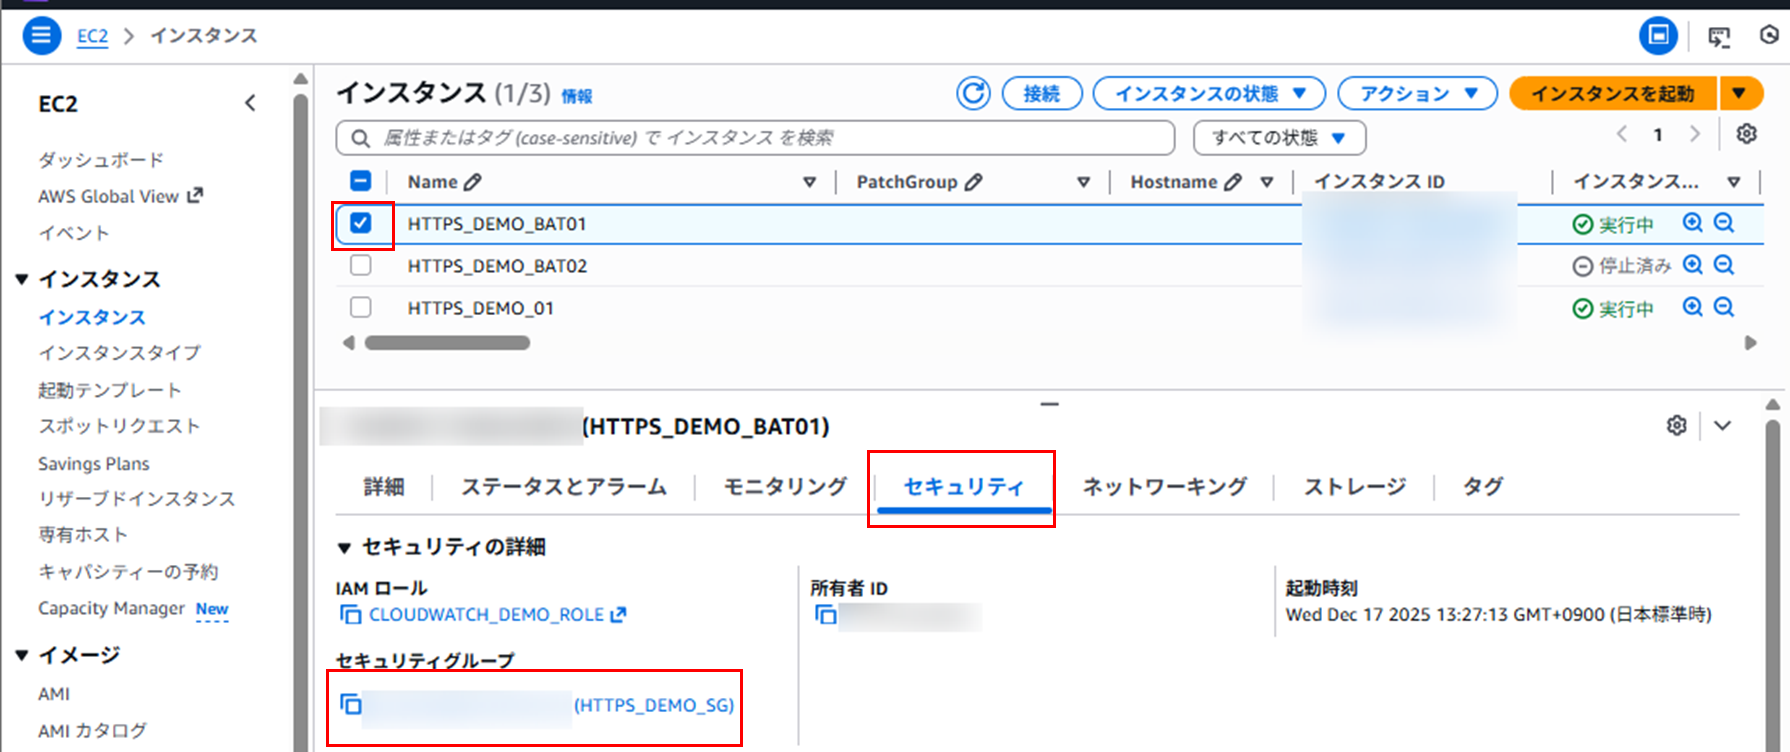
Task: Open AWS Global View sidebar link
Action: click(x=120, y=196)
